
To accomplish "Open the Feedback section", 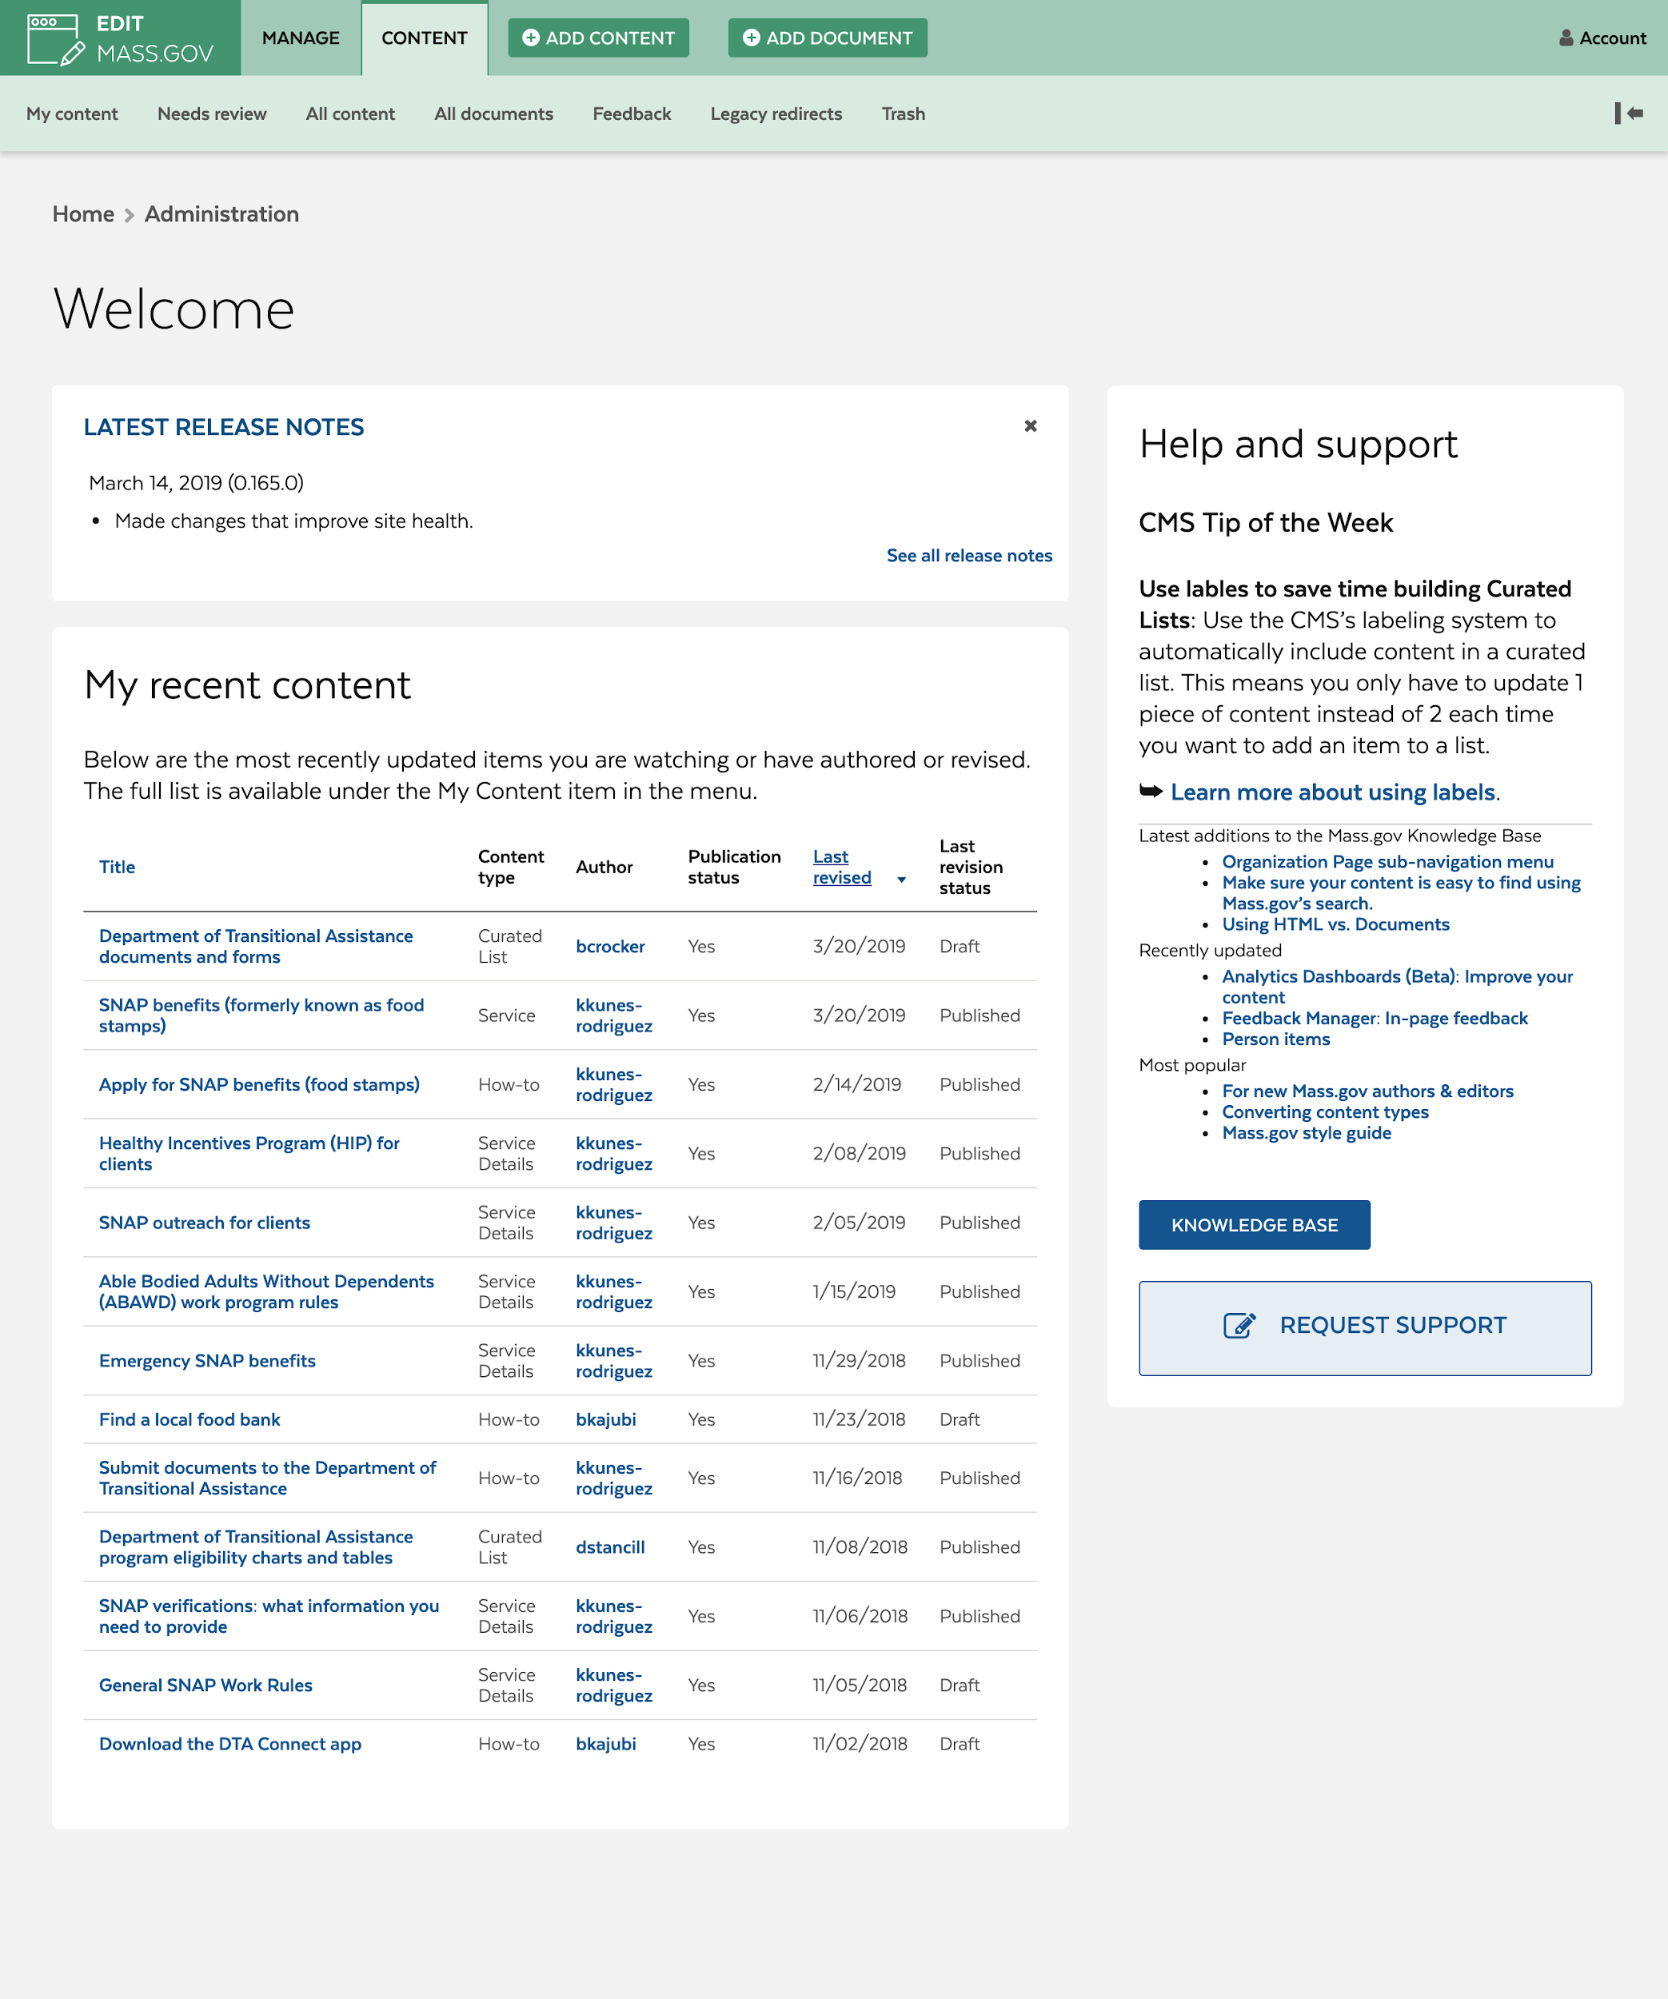I will click(631, 113).
